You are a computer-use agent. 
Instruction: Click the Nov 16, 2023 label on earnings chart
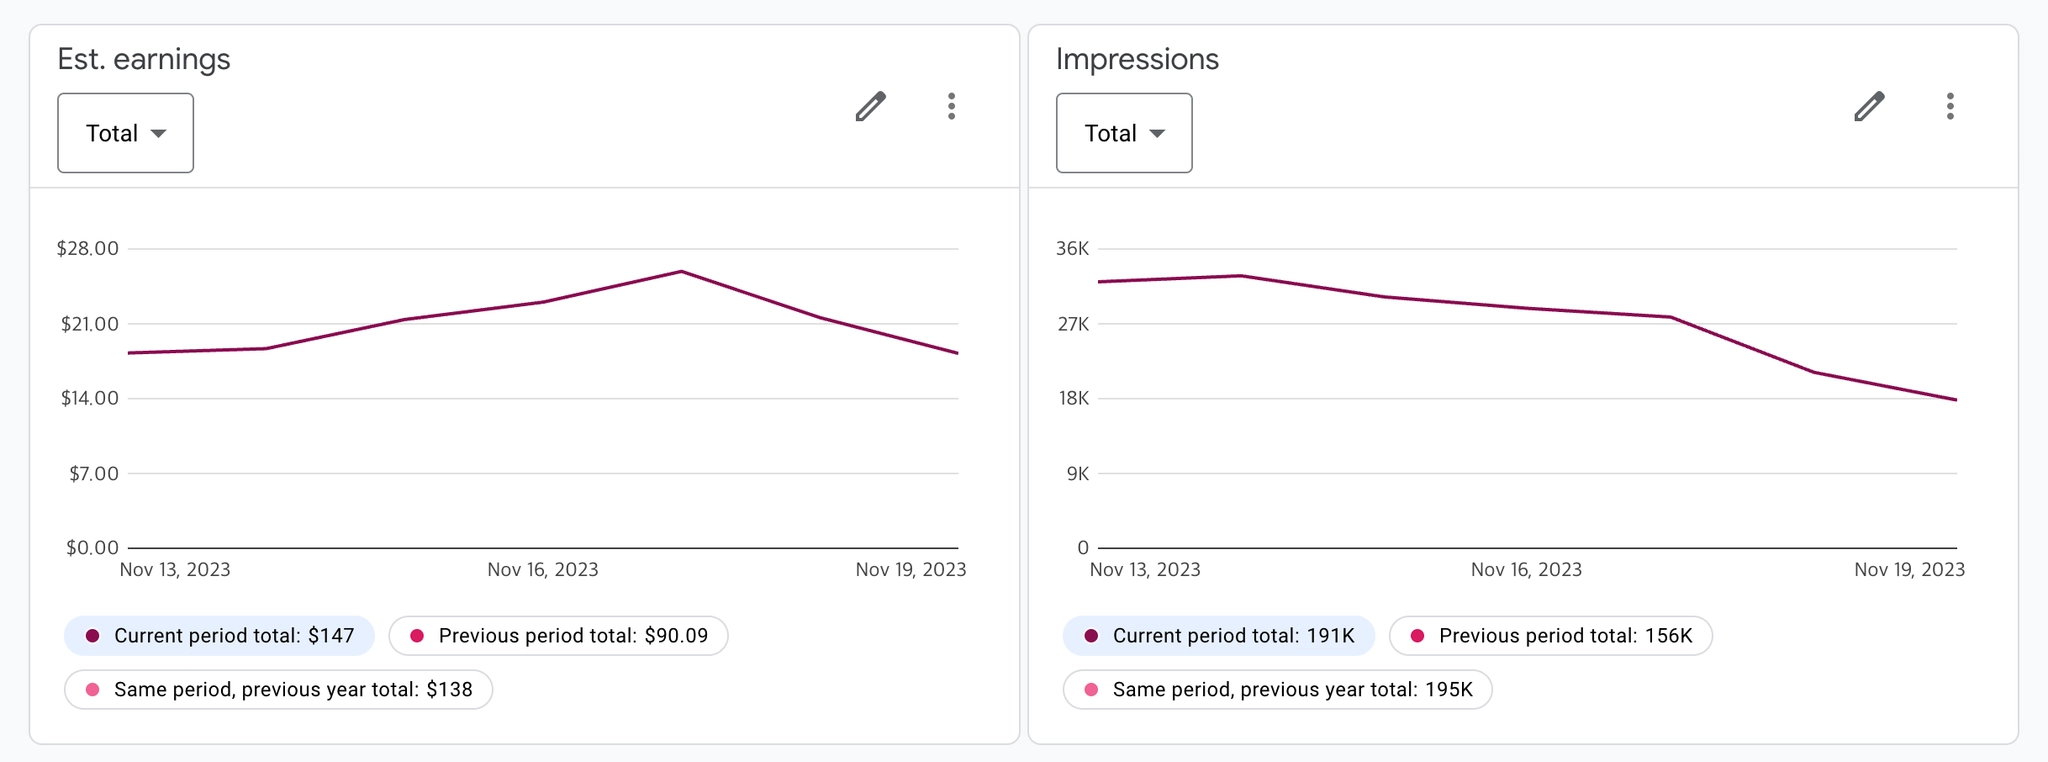542,570
